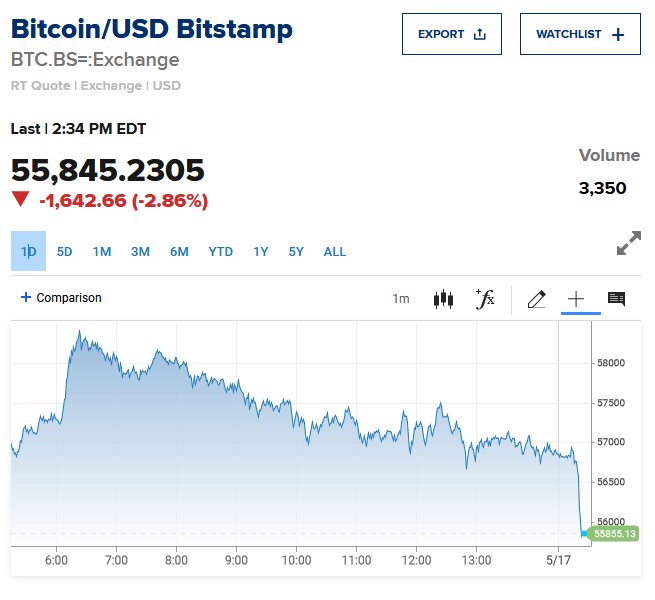655x600 pixels.
Task: Open the 1m interval dropdown
Action: [x=401, y=299]
